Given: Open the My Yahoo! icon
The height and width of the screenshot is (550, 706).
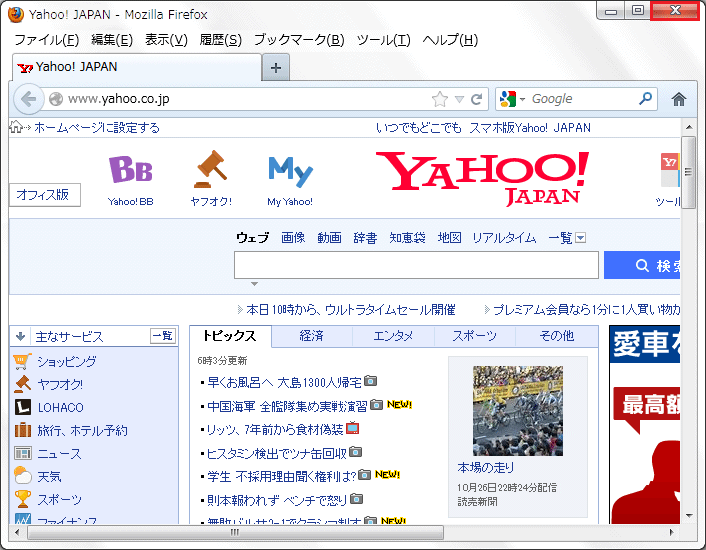Looking at the screenshot, I should (290, 174).
